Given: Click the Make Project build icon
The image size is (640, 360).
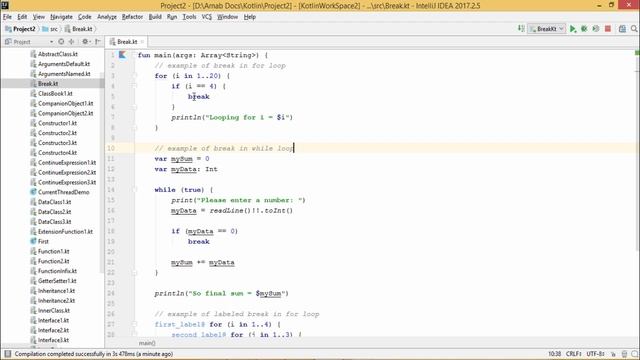Looking at the screenshot, I should click(x=521, y=29).
